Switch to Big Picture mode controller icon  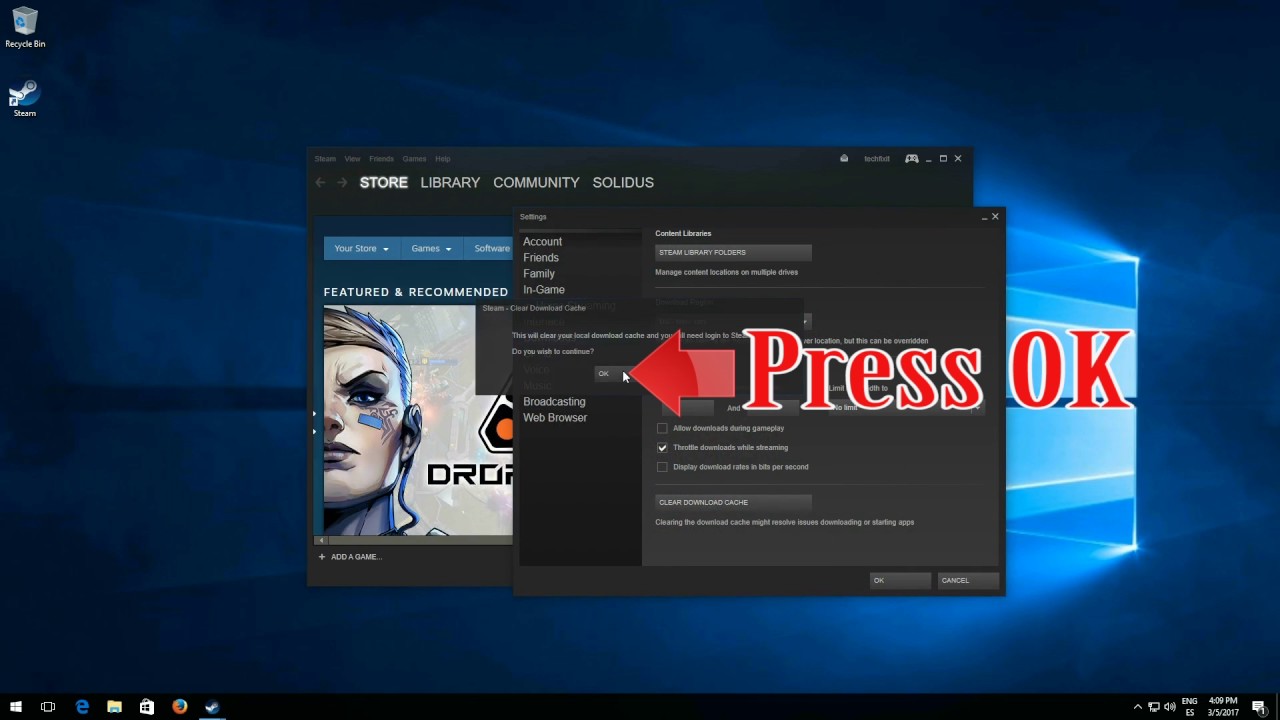[912, 158]
